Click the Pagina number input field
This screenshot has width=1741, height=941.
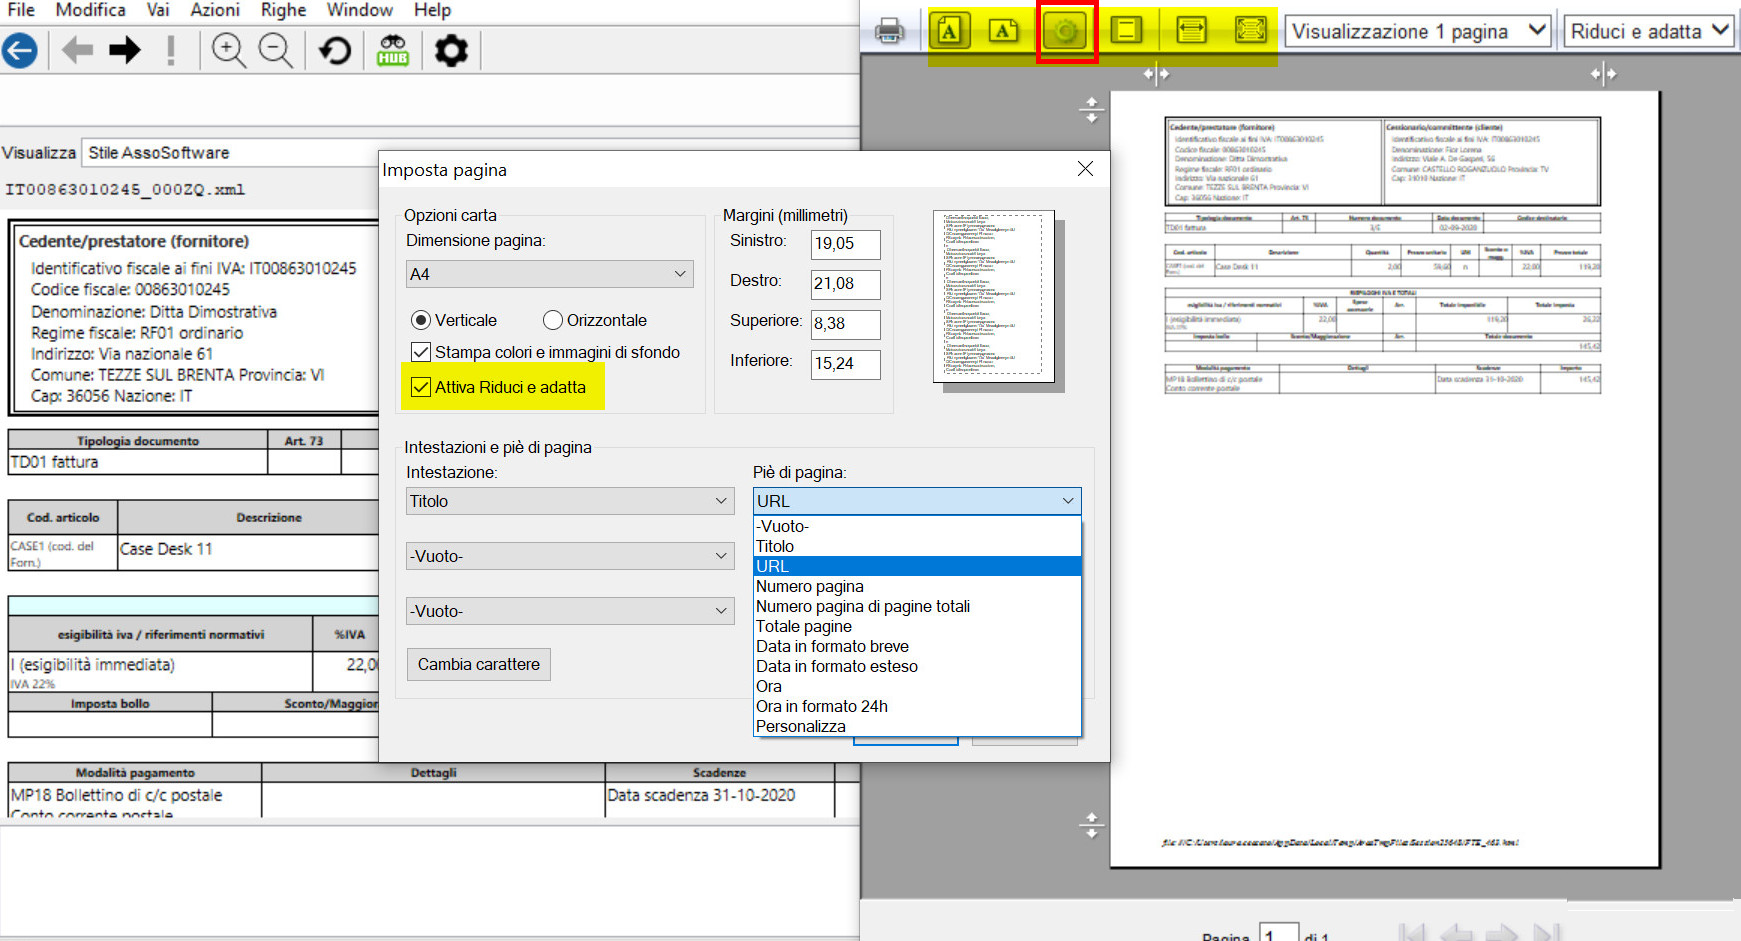[x=1278, y=933]
